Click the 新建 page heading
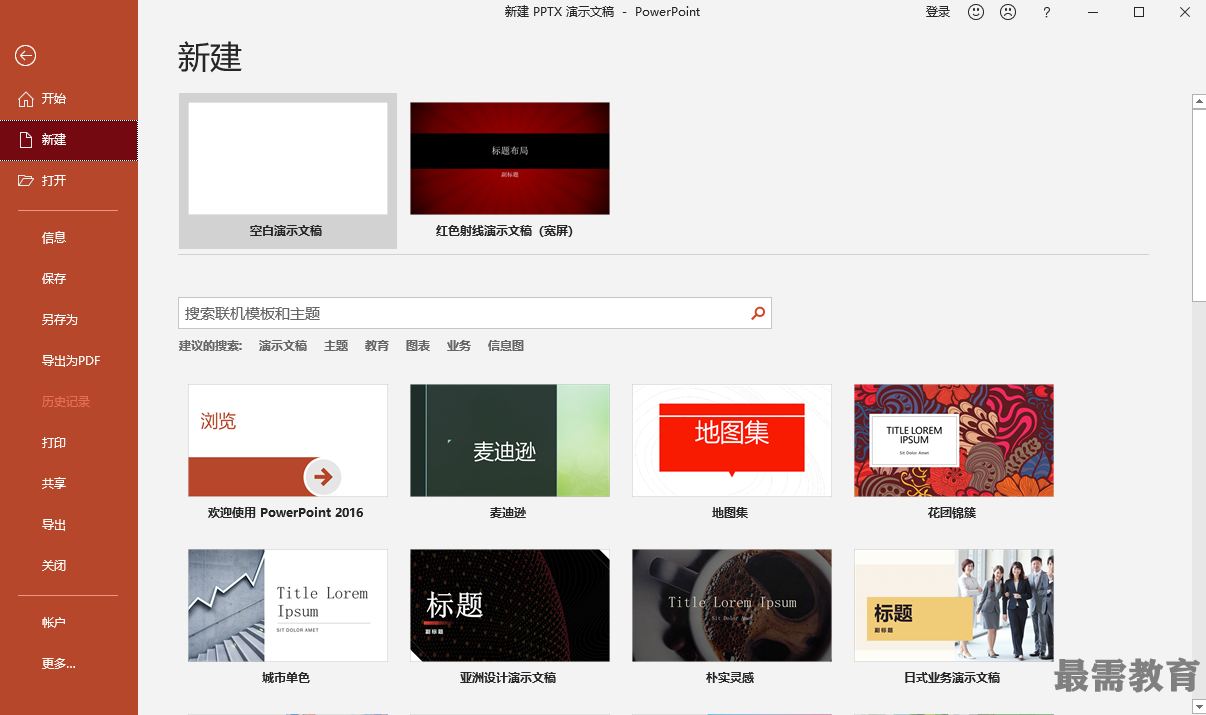The width and height of the screenshot is (1206, 715). tap(210, 58)
